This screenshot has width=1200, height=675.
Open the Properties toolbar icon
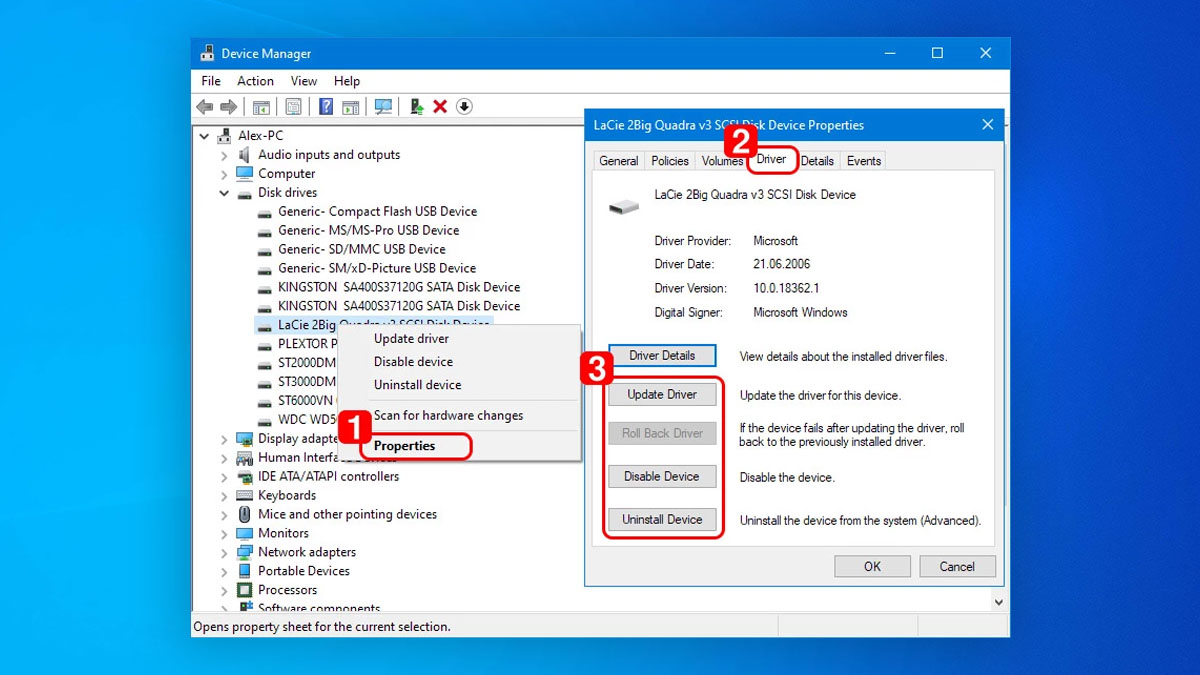[293, 107]
